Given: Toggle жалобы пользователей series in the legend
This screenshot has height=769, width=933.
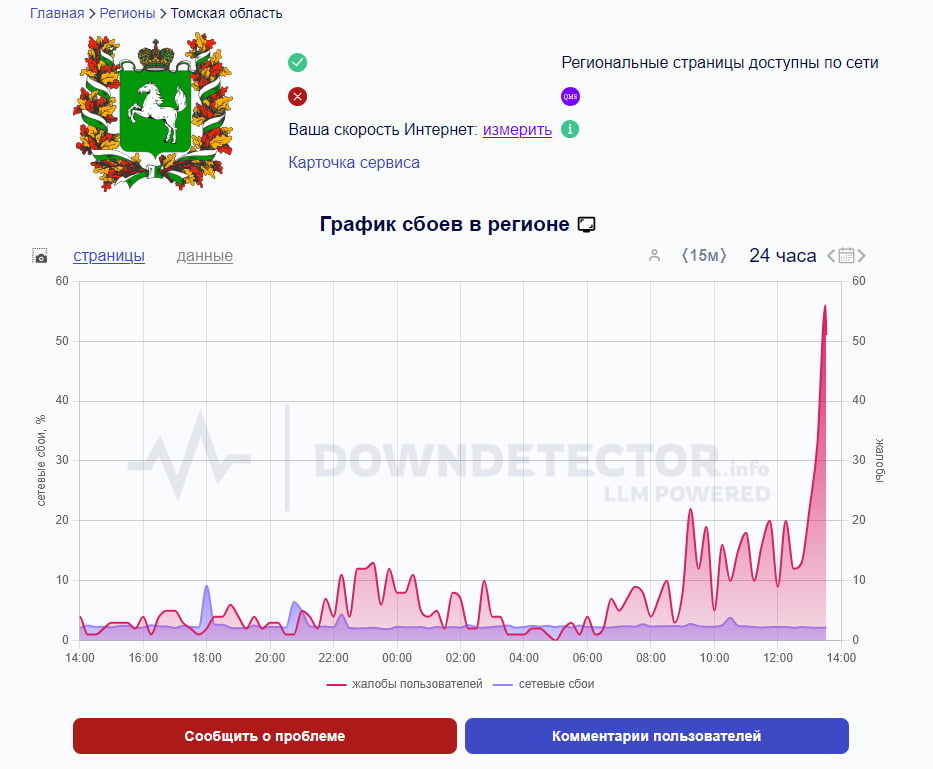Looking at the screenshot, I should [x=405, y=685].
